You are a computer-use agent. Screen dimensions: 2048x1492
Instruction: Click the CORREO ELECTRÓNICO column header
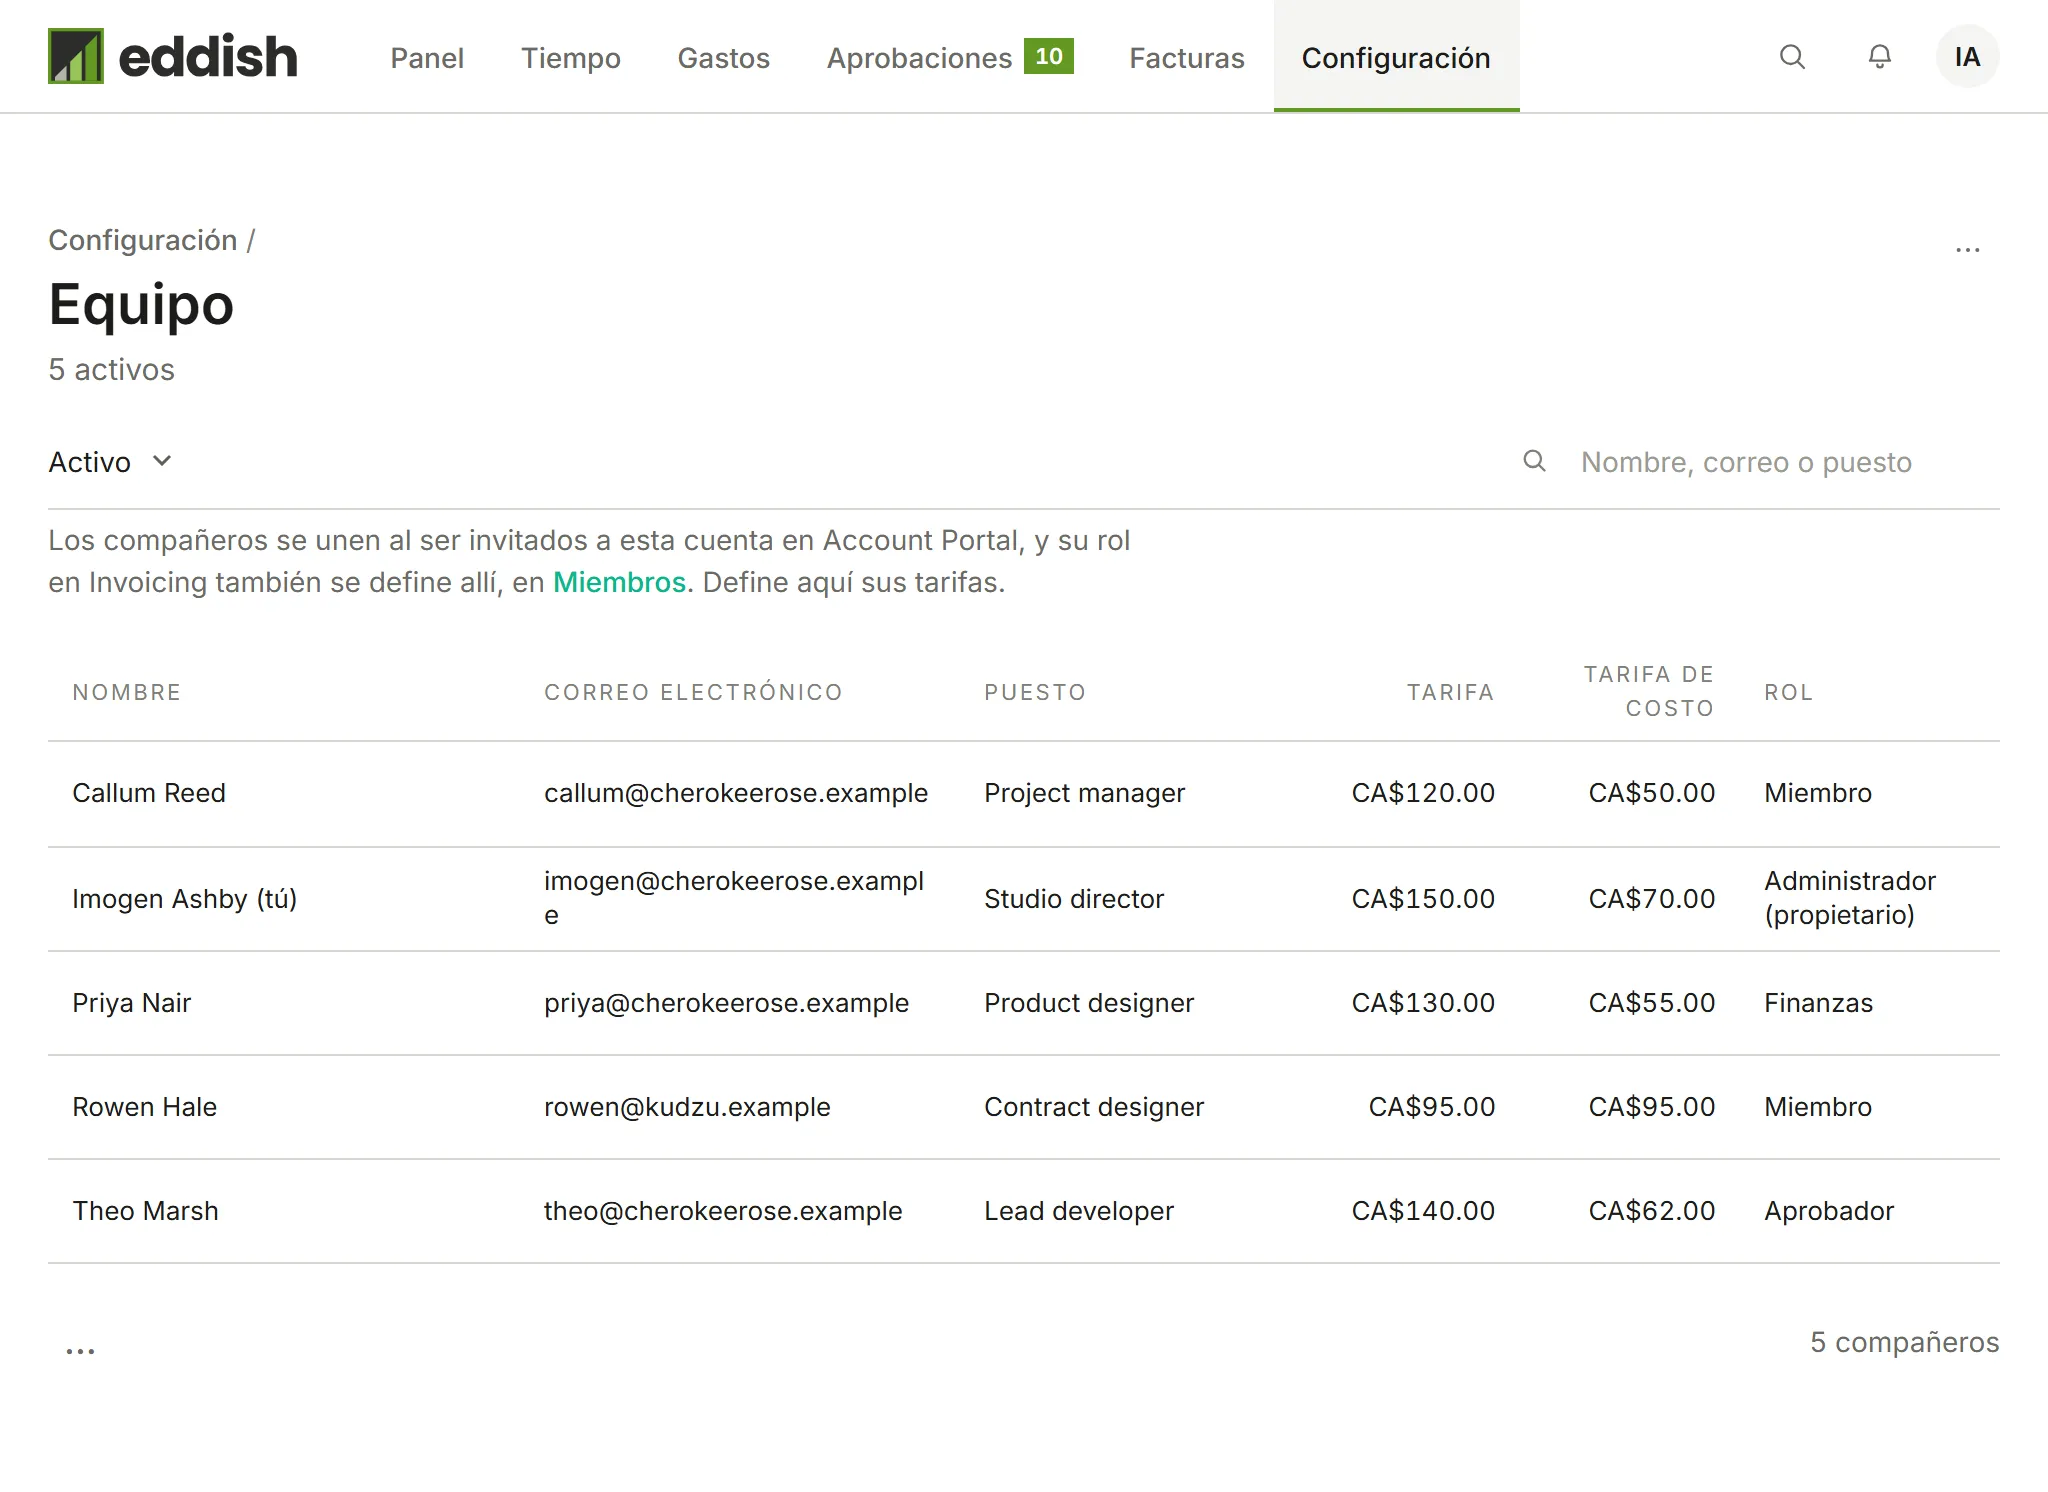point(693,692)
